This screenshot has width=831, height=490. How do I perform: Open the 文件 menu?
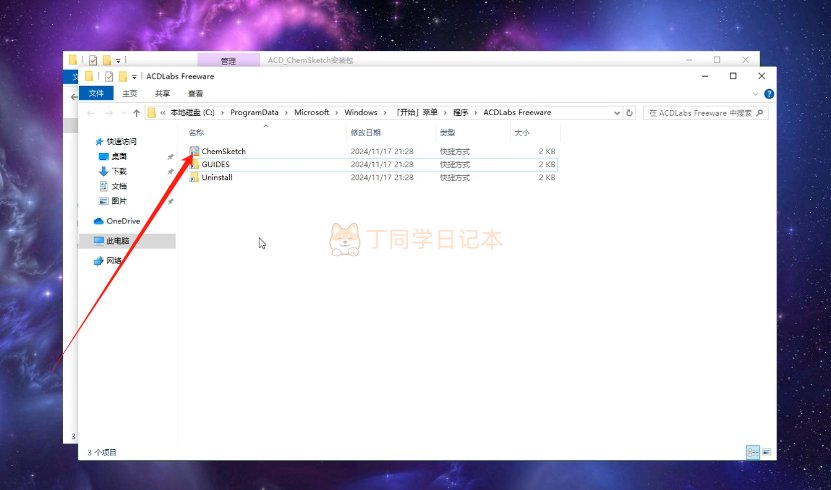[96, 93]
